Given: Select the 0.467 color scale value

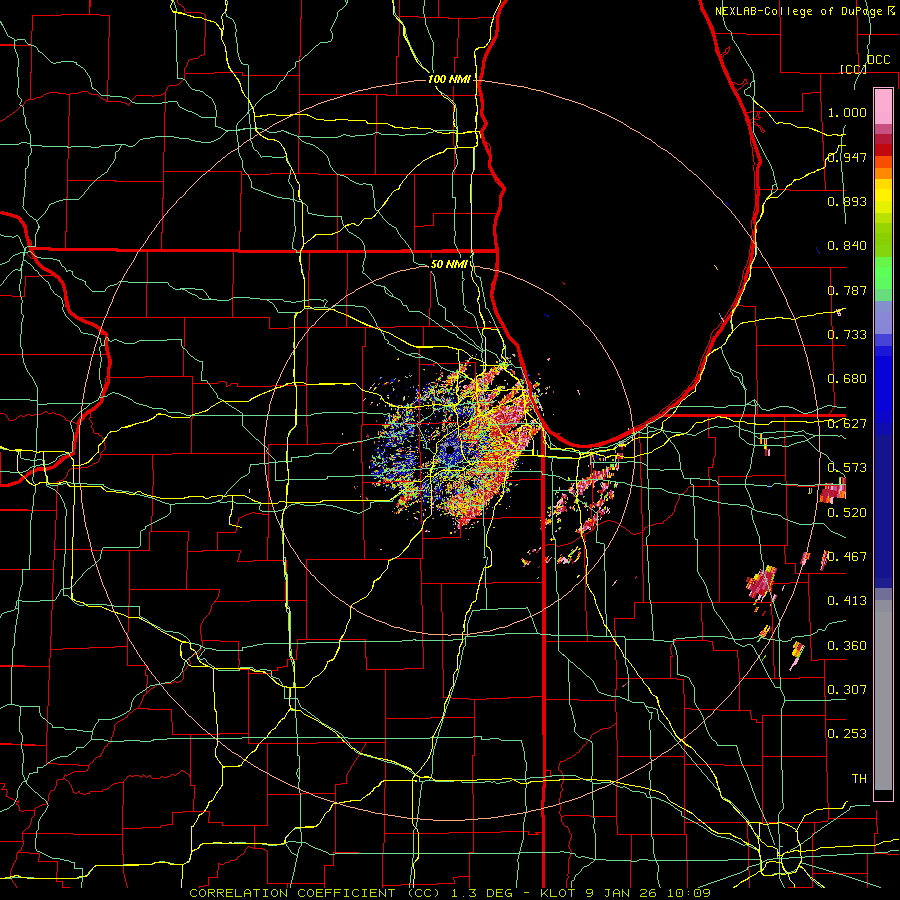Looking at the screenshot, I should click(847, 557).
